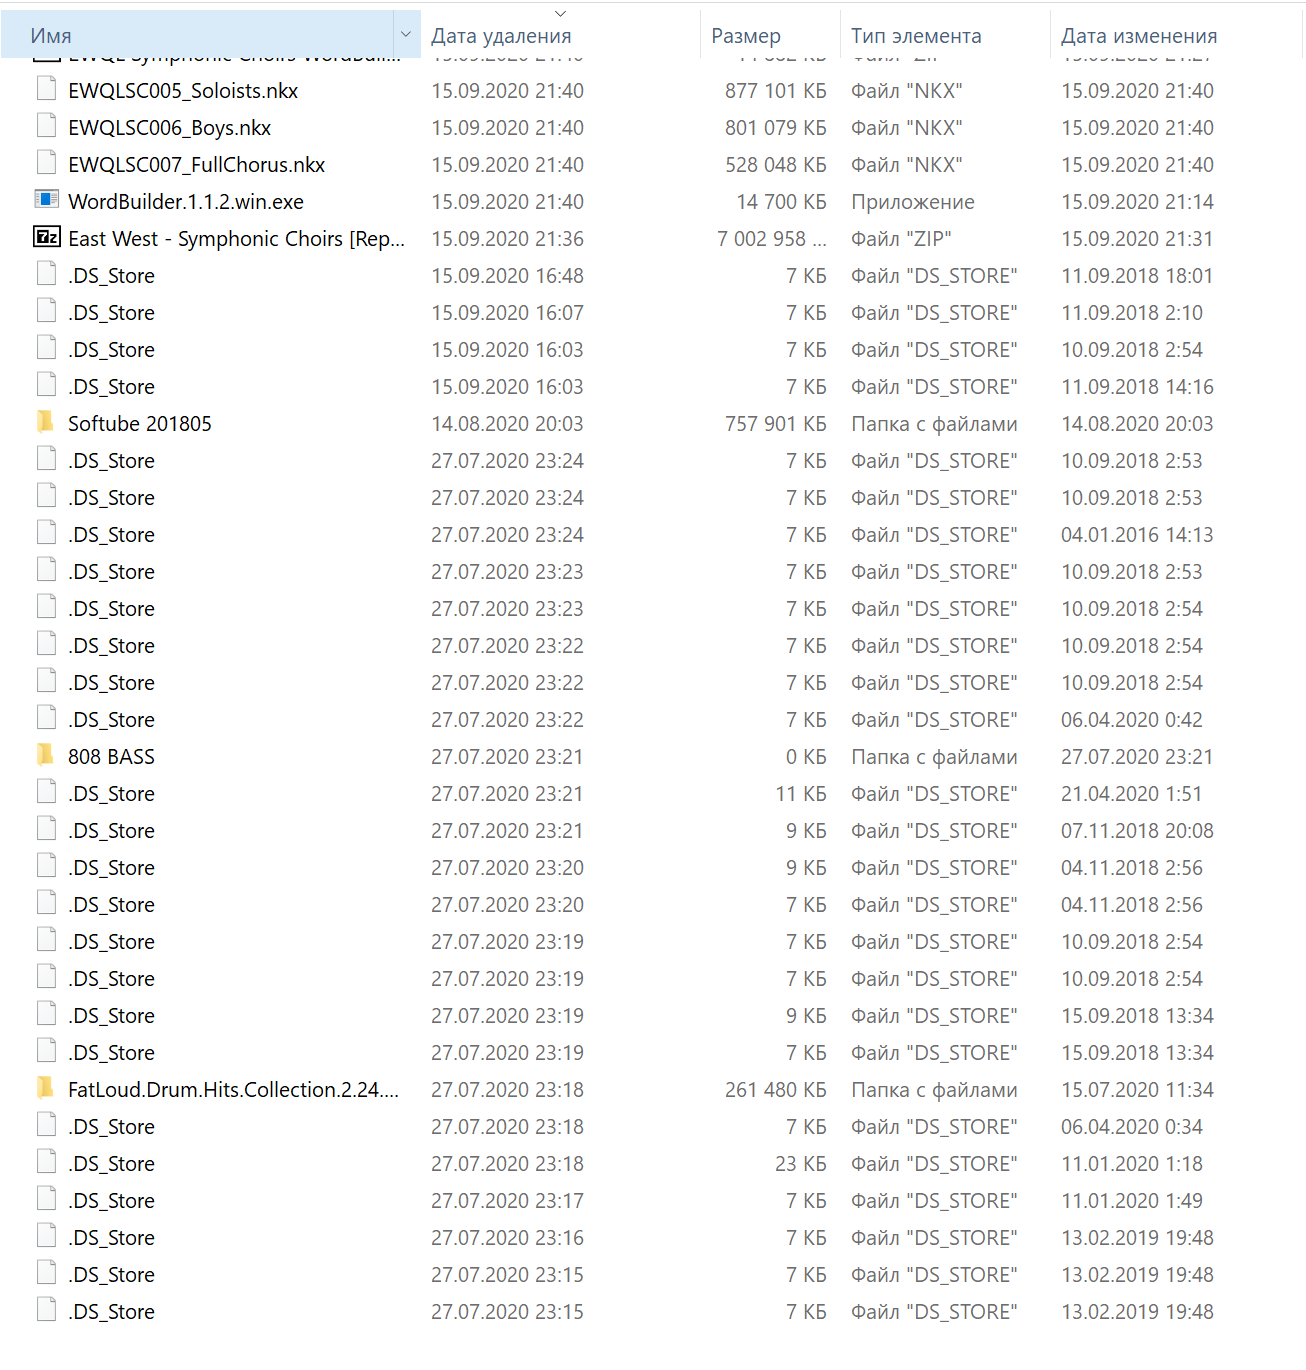
Task: Click the size cell 877 101 КБ
Action: [776, 91]
